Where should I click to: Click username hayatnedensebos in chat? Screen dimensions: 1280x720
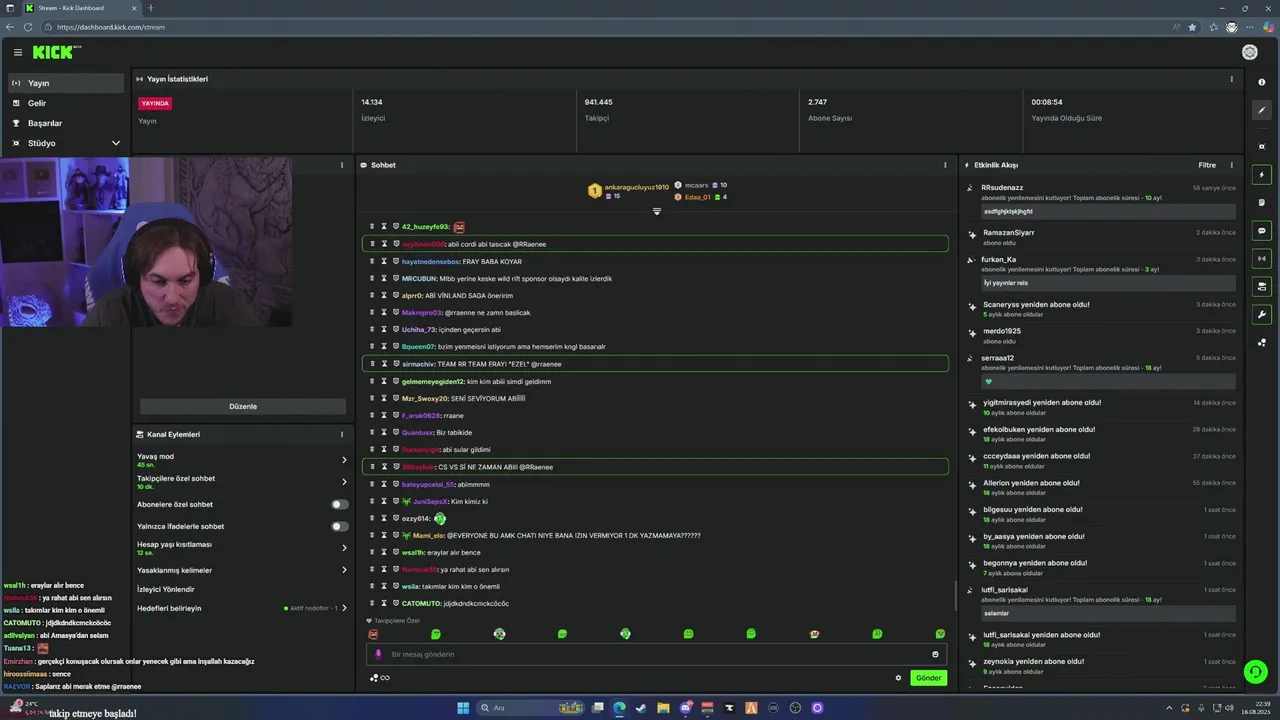pos(430,262)
